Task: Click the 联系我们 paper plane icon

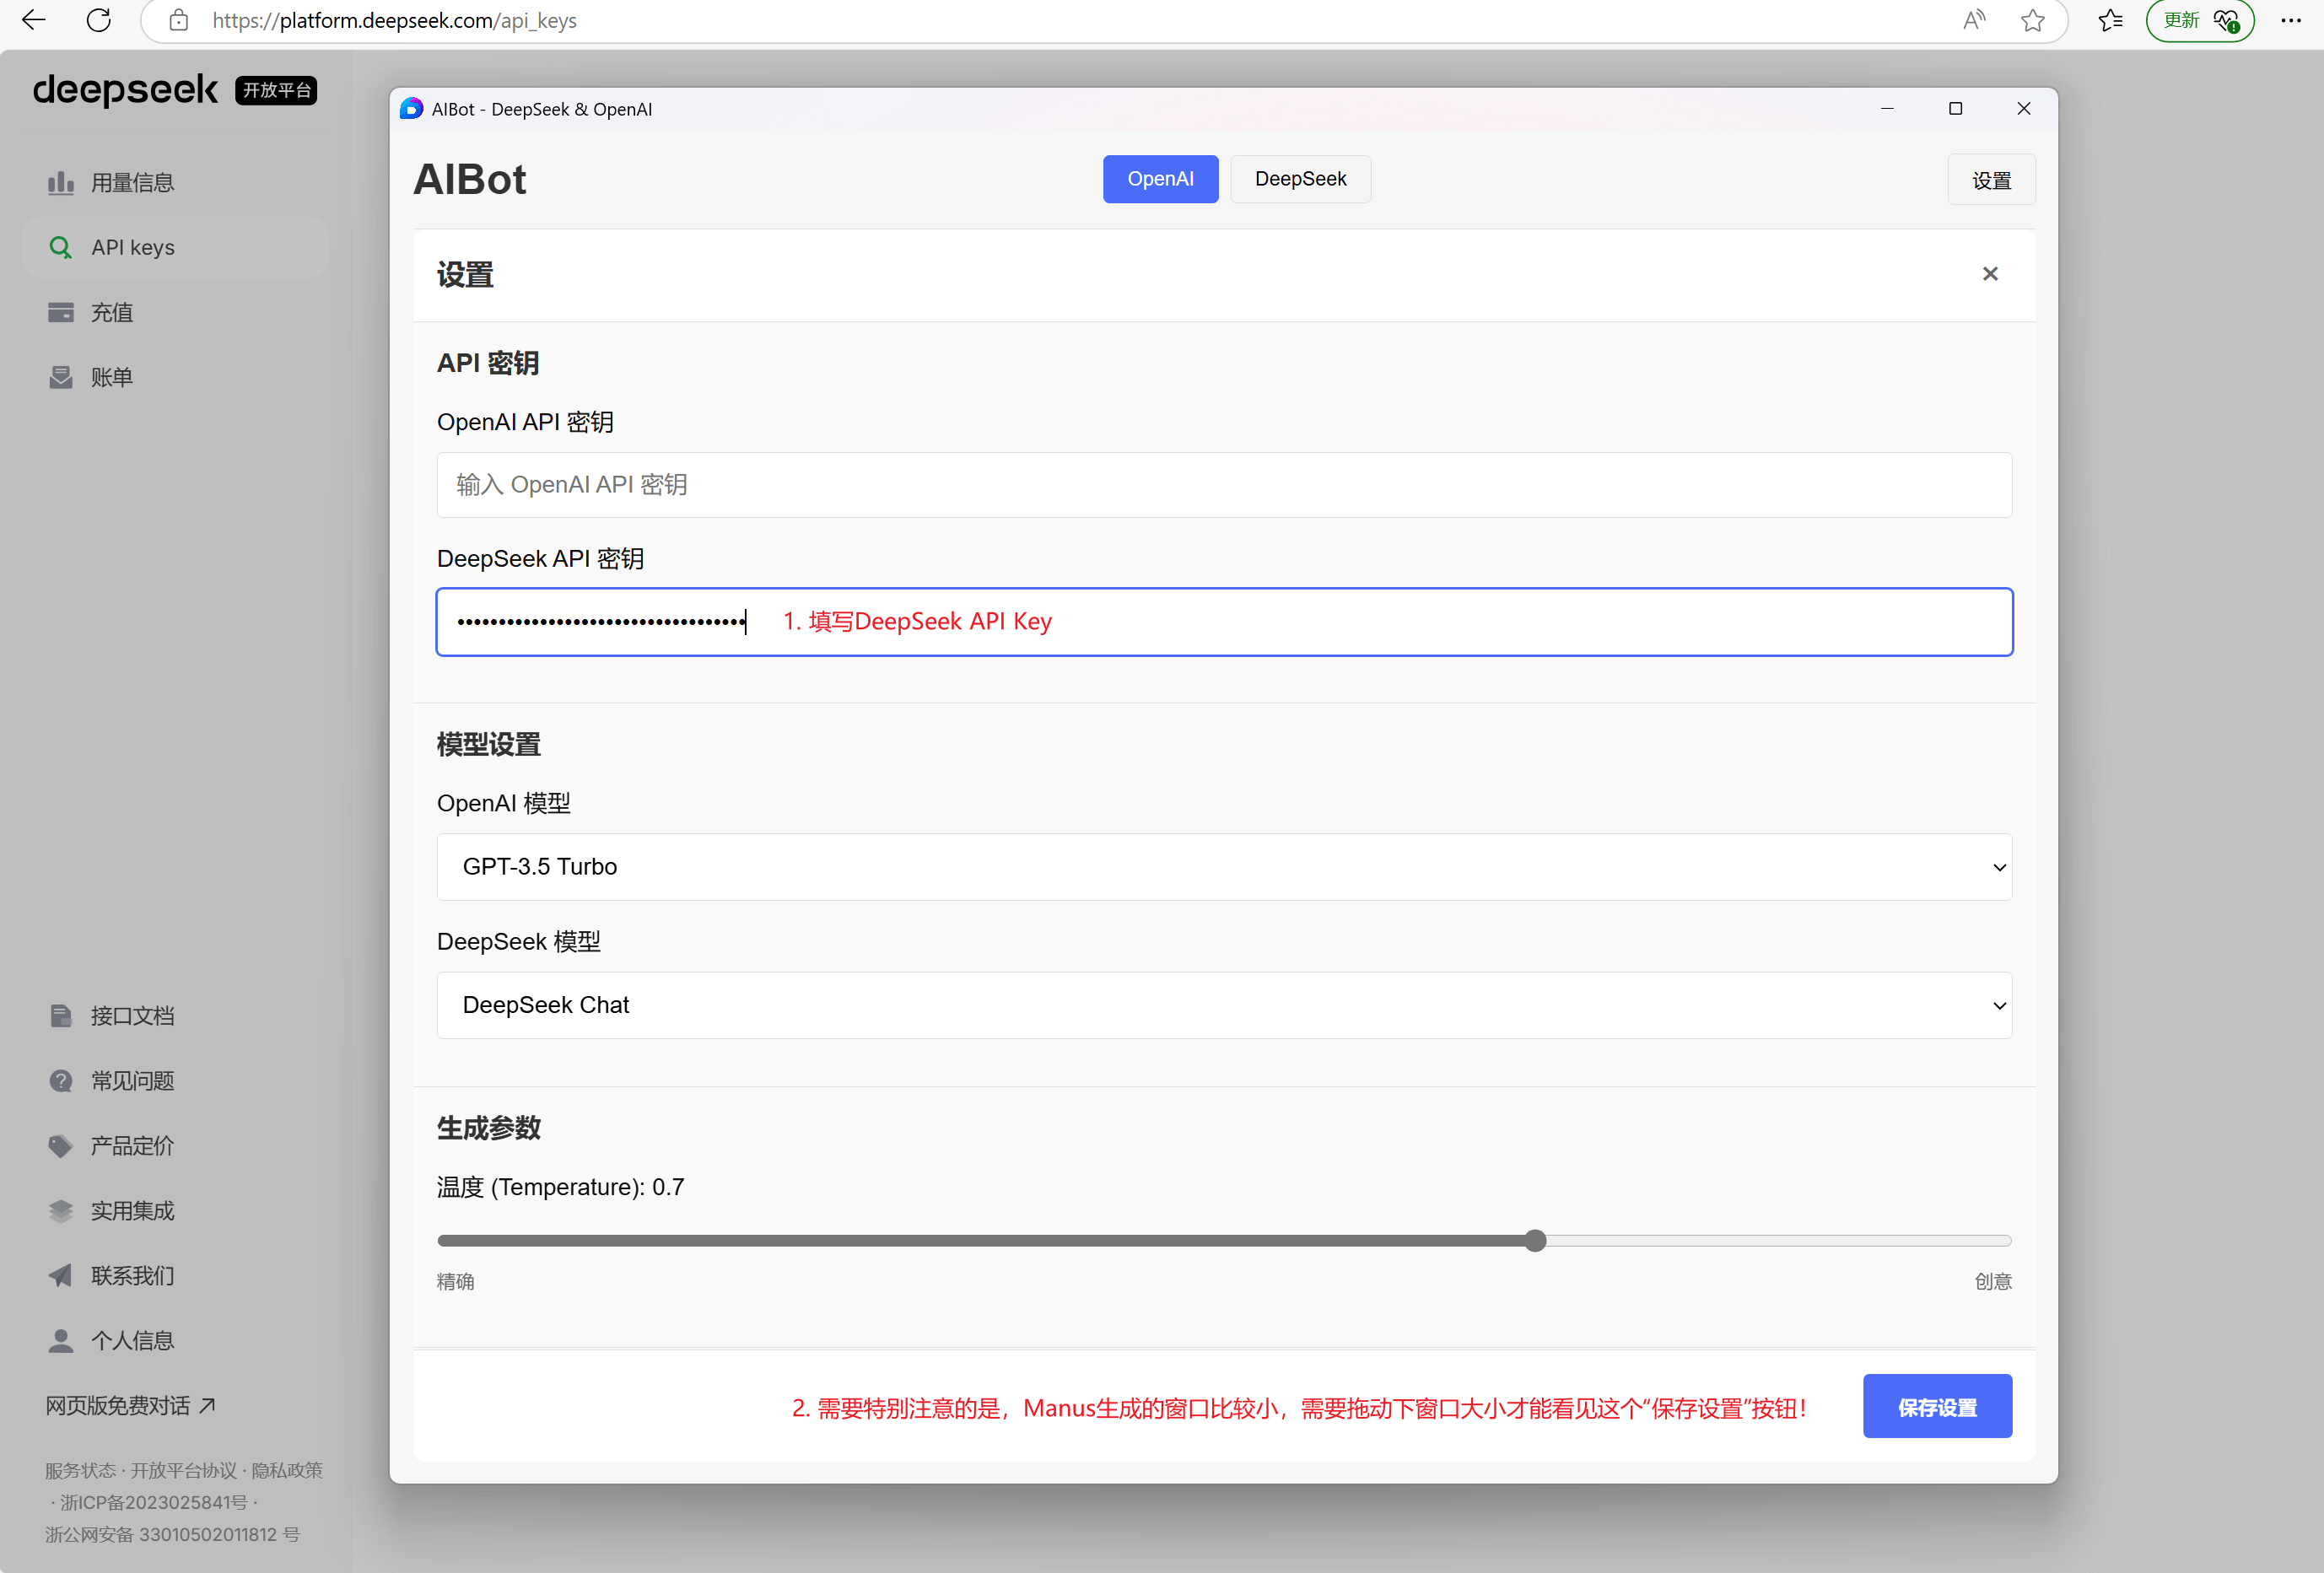Action: pos(61,1276)
